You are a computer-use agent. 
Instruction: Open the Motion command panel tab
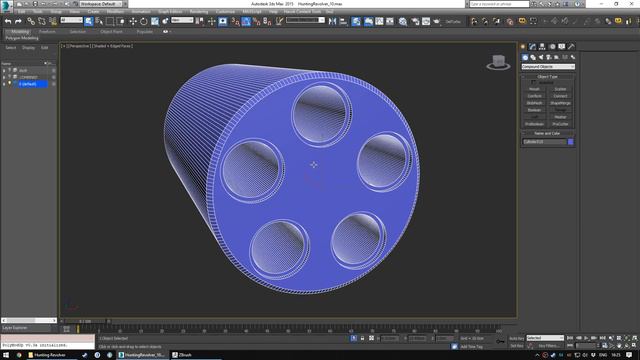point(552,47)
